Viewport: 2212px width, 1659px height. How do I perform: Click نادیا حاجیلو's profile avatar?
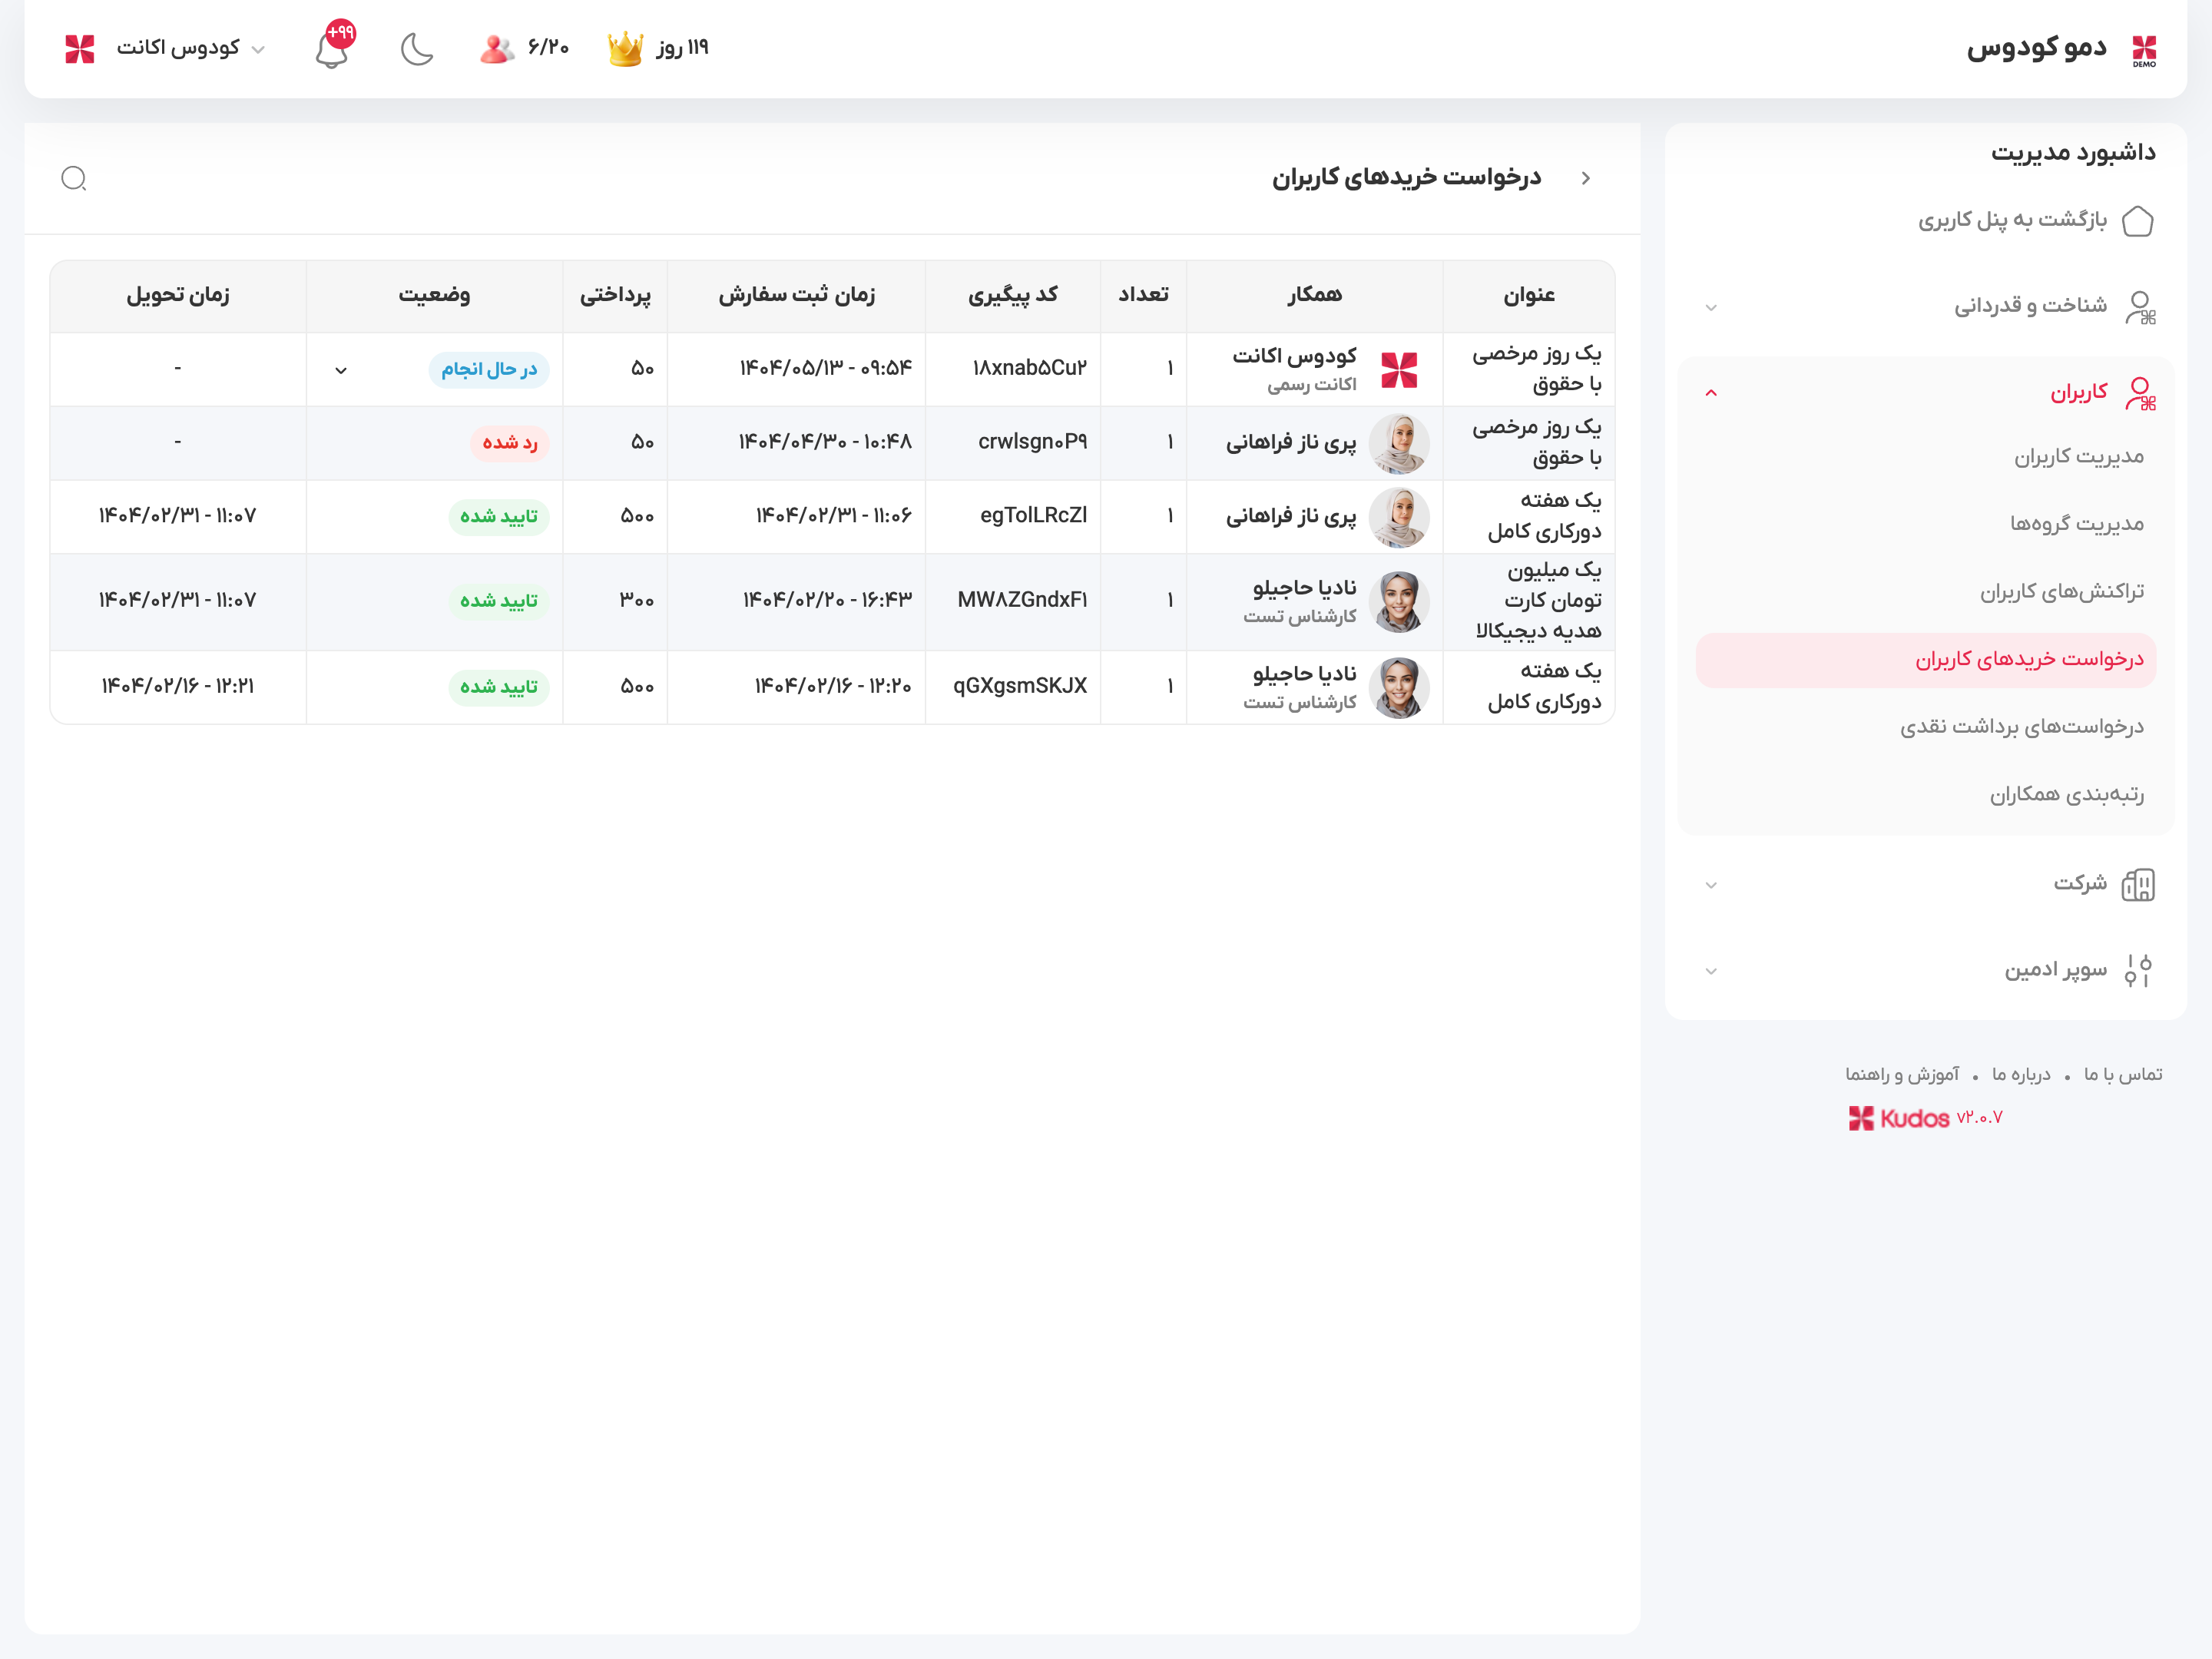click(1400, 601)
